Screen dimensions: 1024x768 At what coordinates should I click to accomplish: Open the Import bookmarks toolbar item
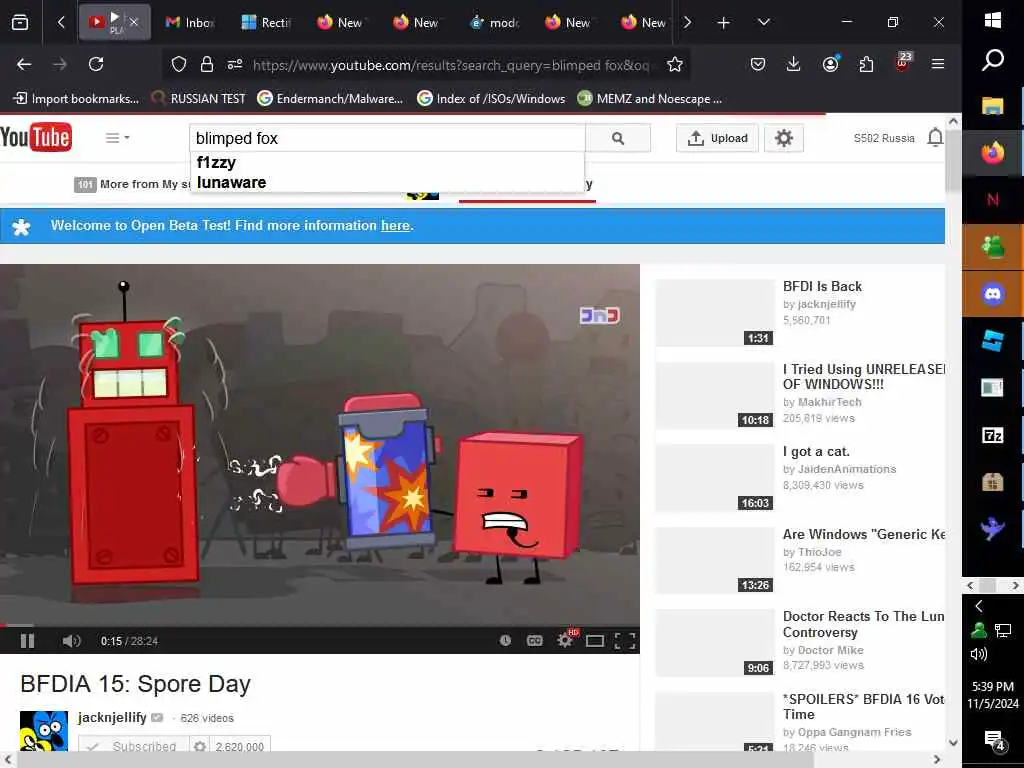[76, 99]
